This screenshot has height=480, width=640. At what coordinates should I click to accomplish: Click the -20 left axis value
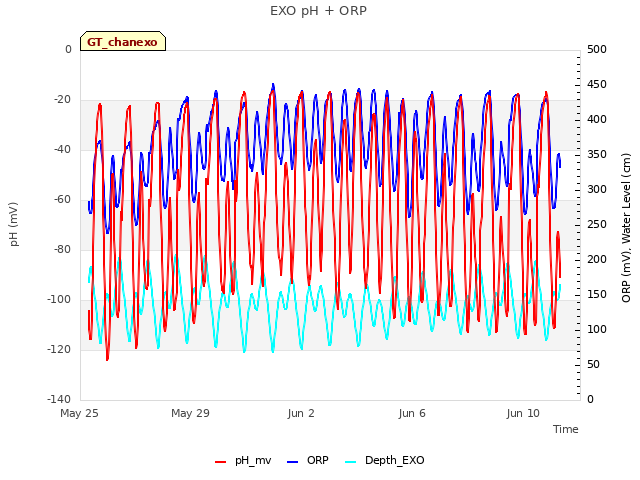tap(62, 99)
